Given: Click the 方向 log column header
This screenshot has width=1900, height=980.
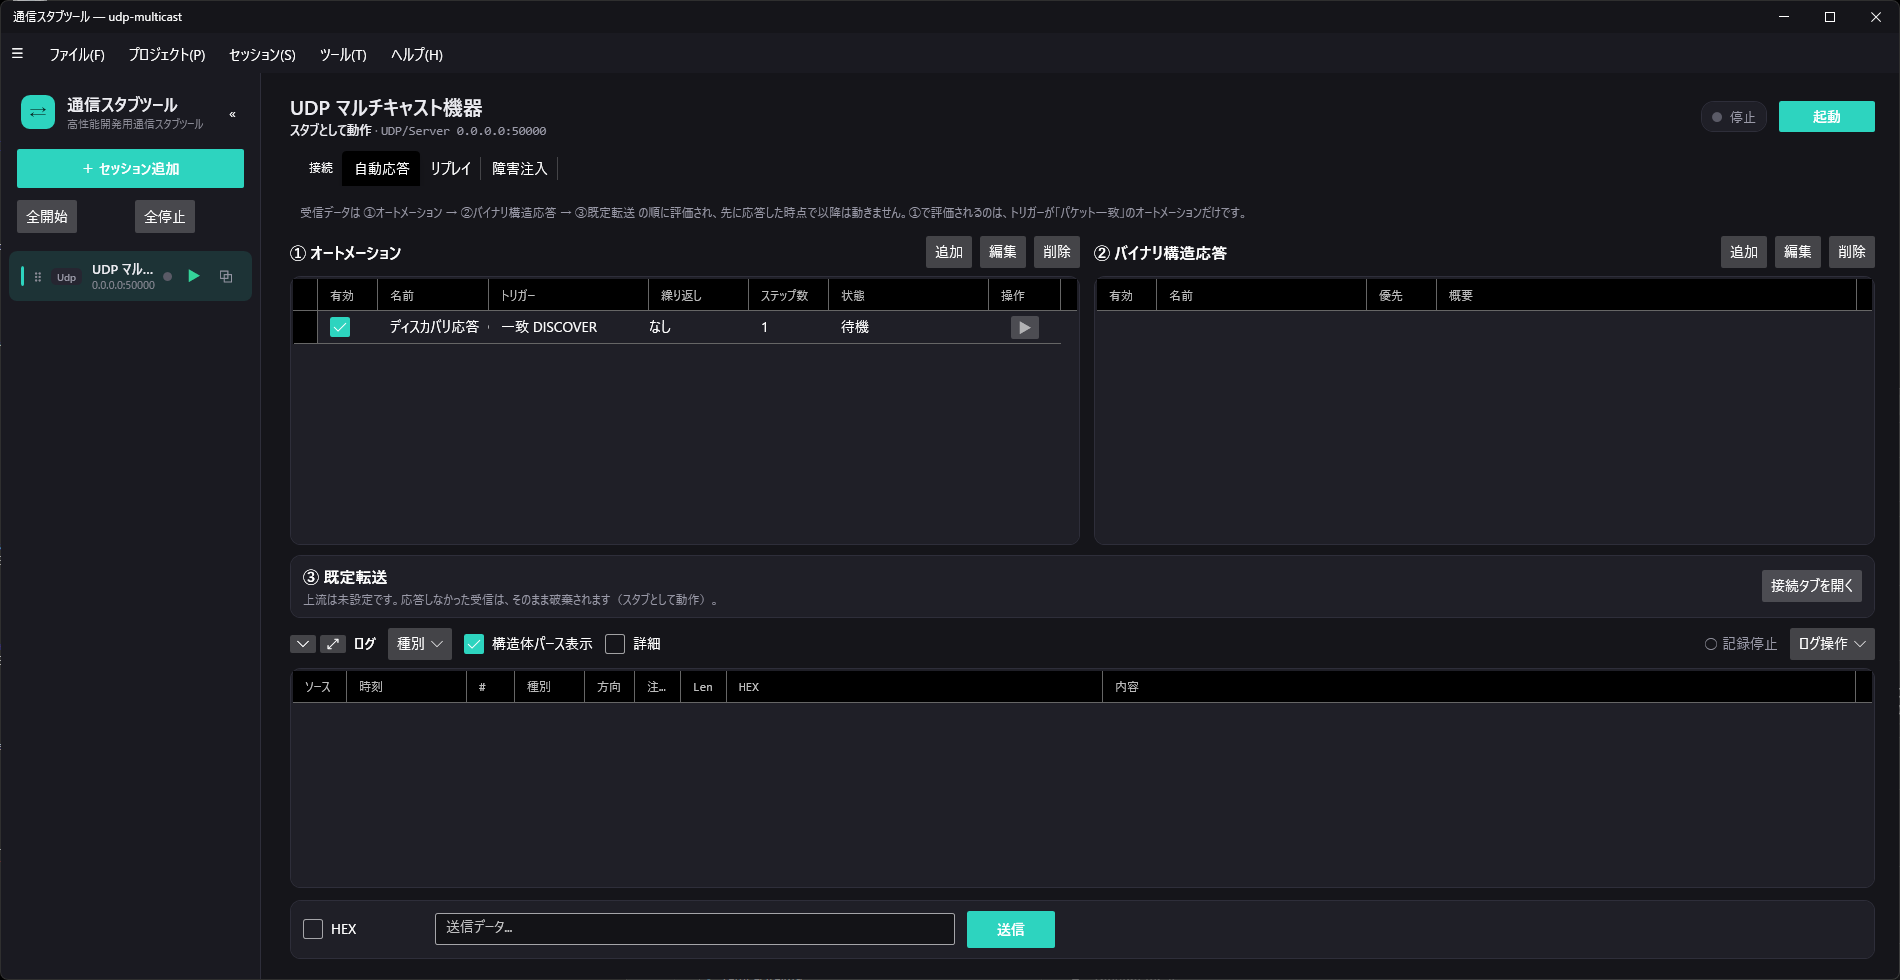Looking at the screenshot, I should (609, 686).
